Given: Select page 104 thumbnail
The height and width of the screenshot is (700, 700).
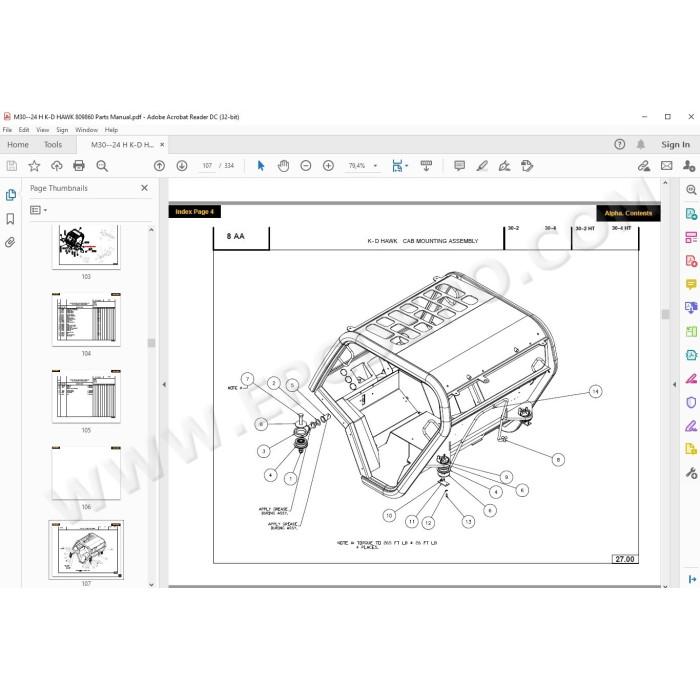Looking at the screenshot, I should [86, 320].
